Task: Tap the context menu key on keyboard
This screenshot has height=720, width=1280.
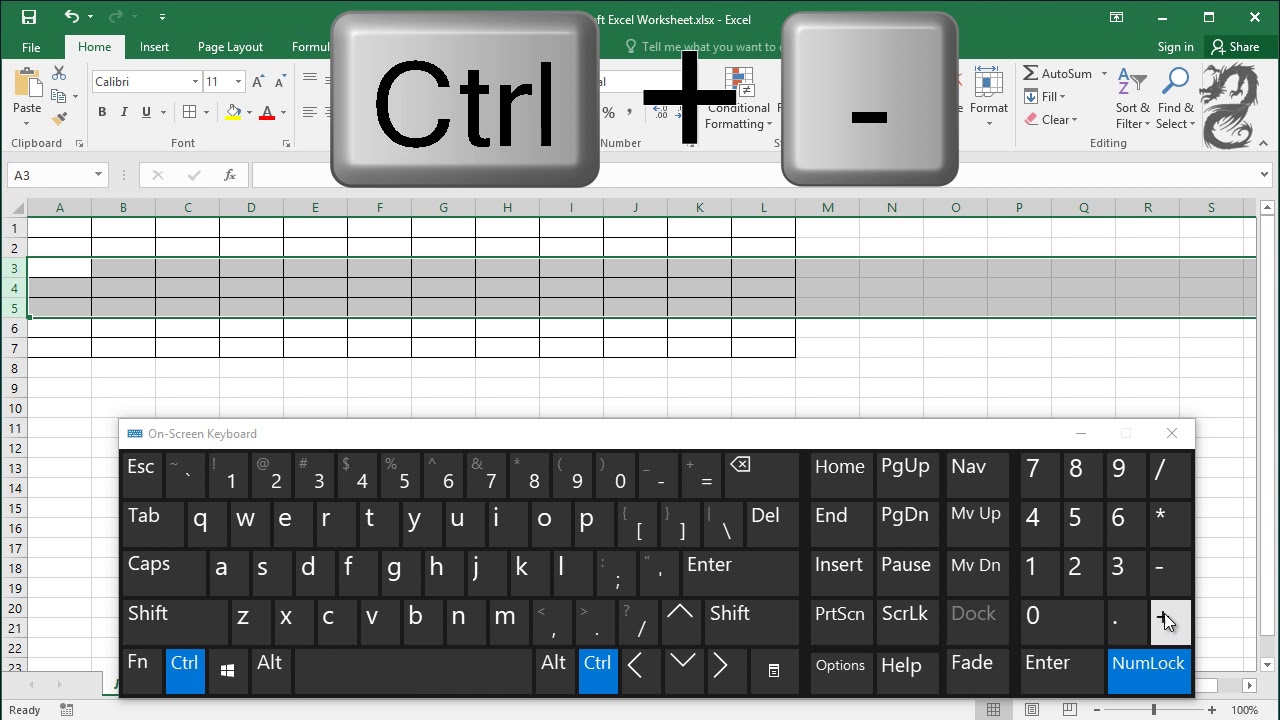Action: (773, 671)
